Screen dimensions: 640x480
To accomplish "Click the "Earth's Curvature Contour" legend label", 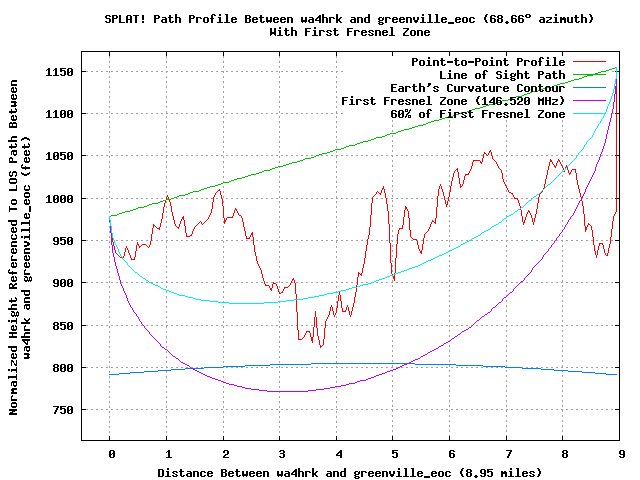I will pos(478,88).
